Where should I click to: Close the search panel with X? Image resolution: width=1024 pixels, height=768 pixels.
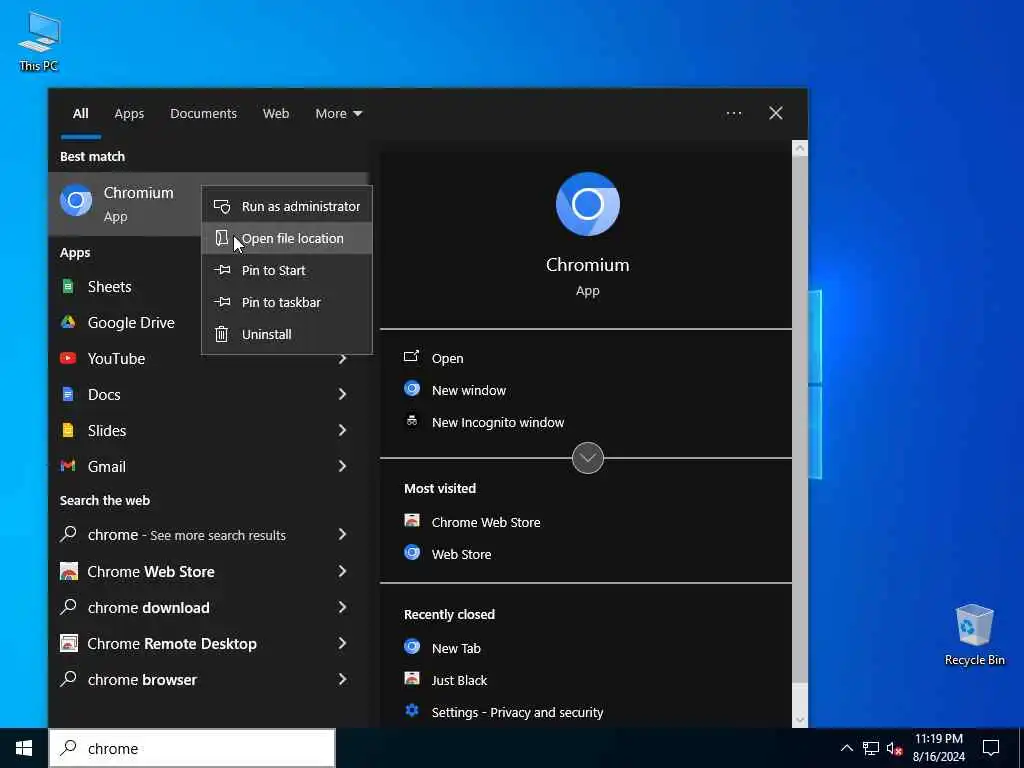coord(776,114)
